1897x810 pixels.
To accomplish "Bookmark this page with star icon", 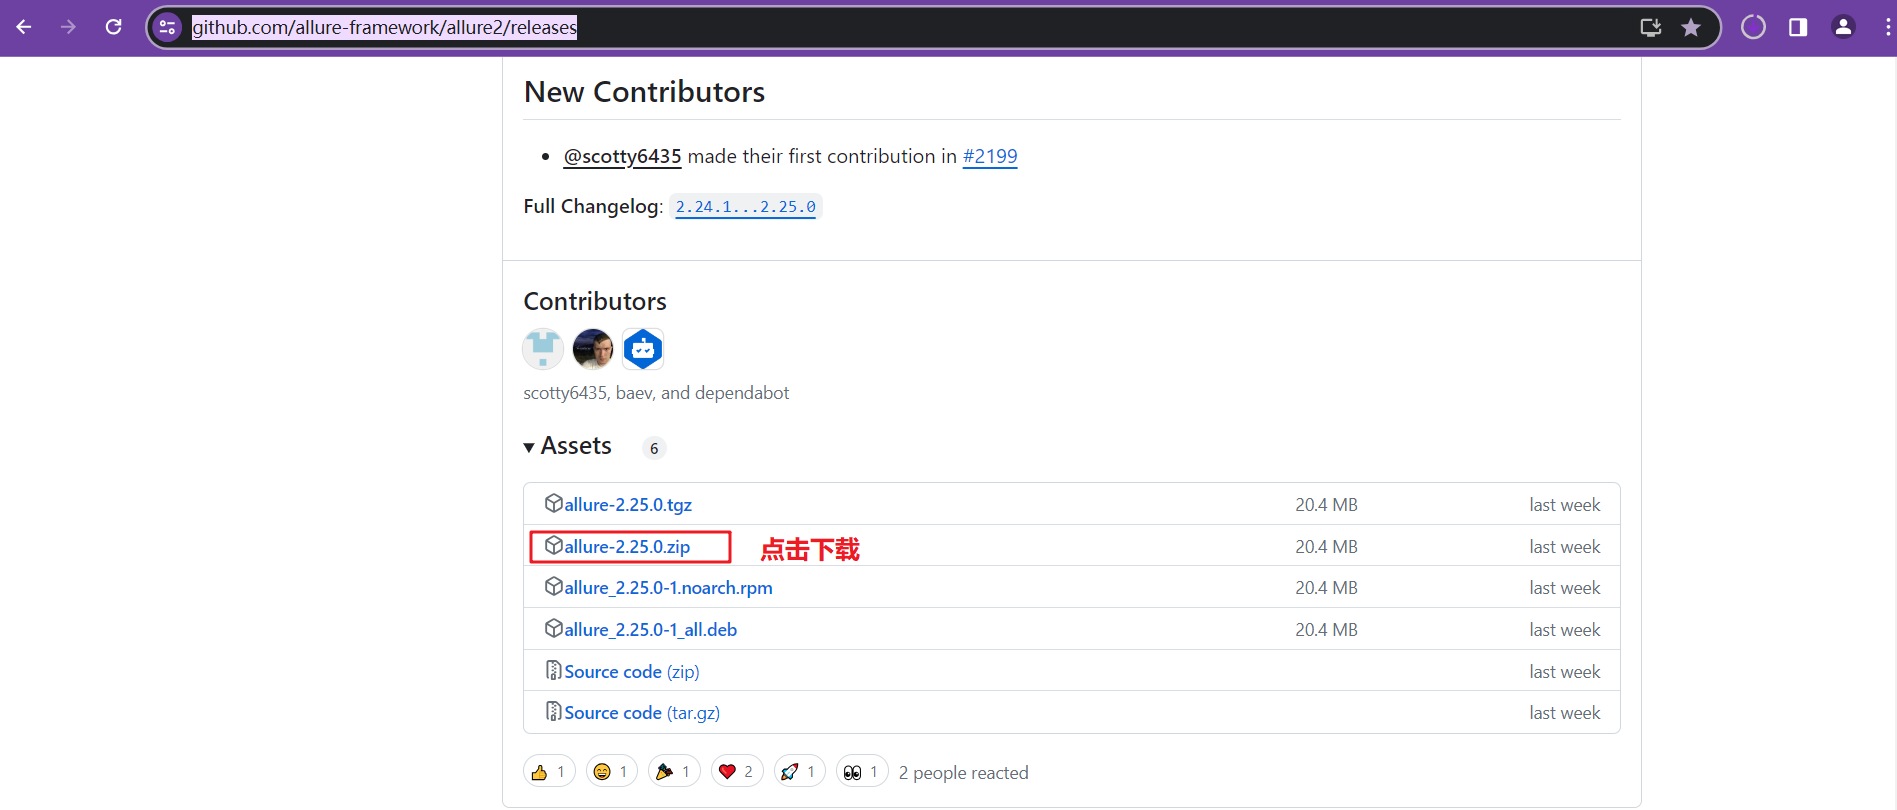I will click(x=1691, y=27).
